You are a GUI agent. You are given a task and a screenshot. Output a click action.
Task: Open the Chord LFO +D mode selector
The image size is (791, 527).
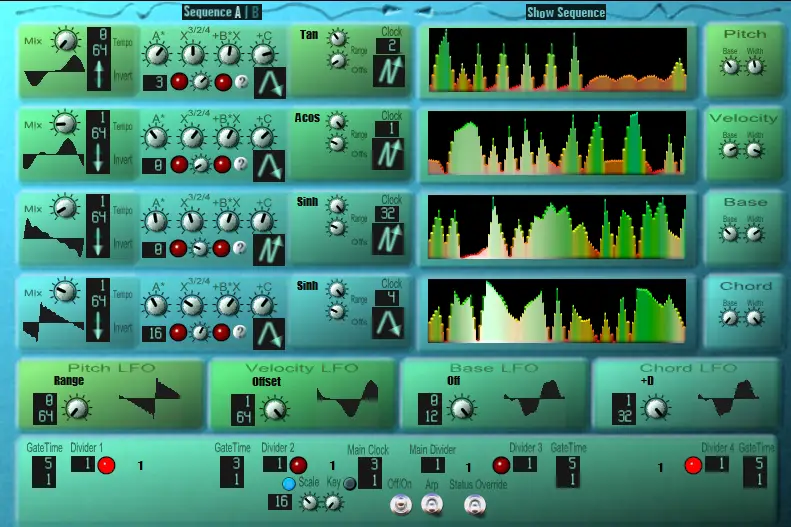click(x=647, y=380)
